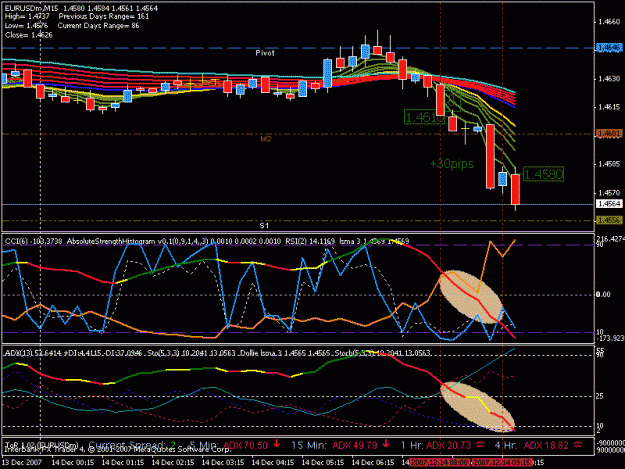Click the 216.4274 value on CCI scale
The image size is (625, 469).
[x=610, y=239]
